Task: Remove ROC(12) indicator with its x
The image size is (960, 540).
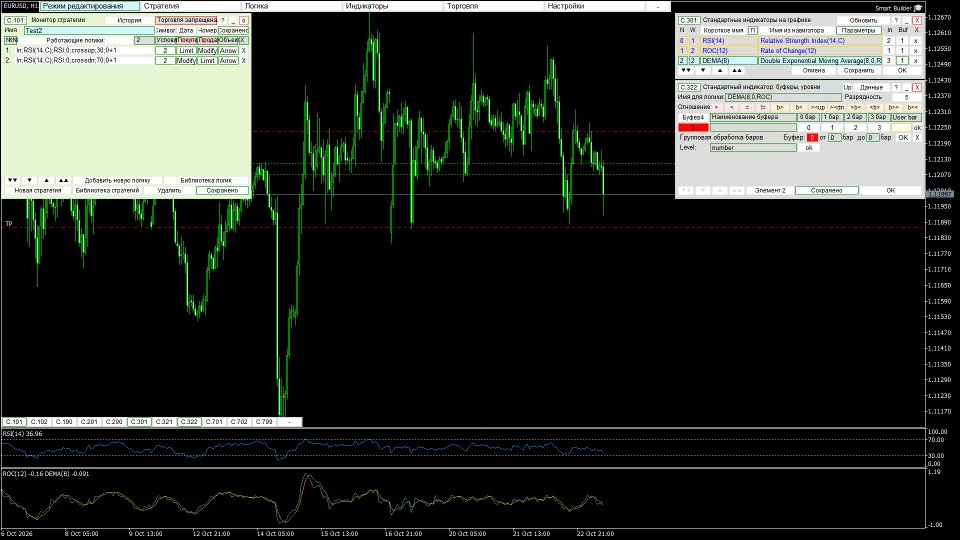Action: [x=916, y=51]
